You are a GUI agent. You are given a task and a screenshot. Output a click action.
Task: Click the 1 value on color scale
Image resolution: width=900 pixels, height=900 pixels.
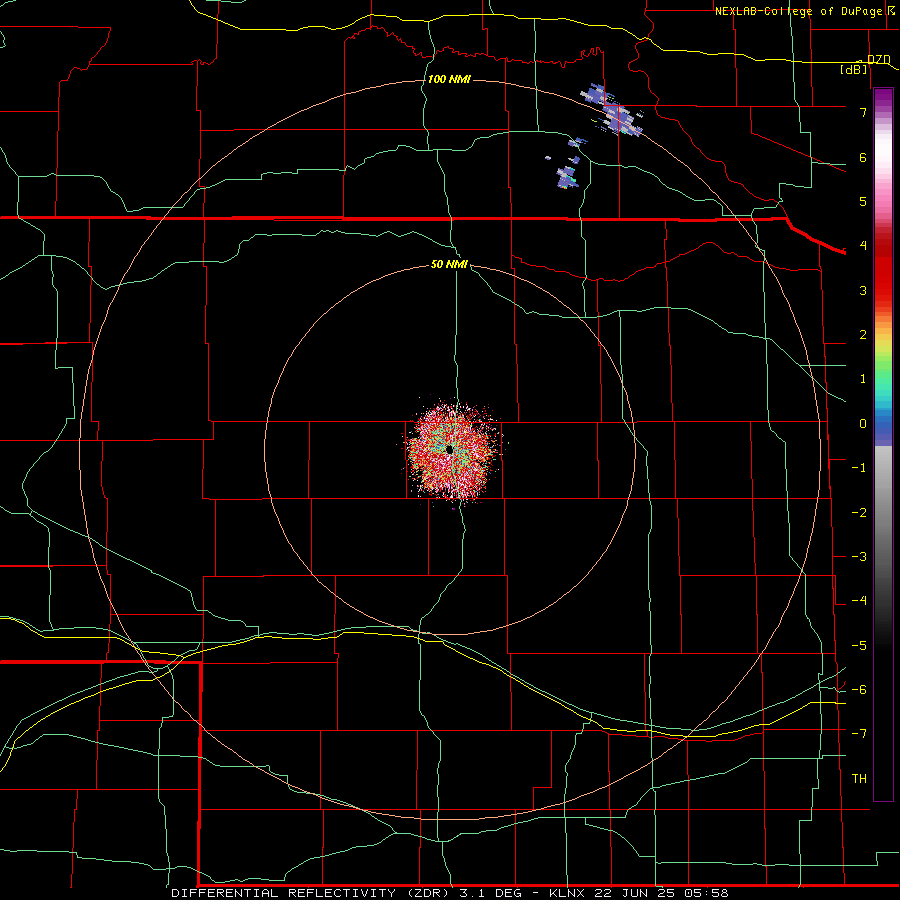[x=863, y=379]
